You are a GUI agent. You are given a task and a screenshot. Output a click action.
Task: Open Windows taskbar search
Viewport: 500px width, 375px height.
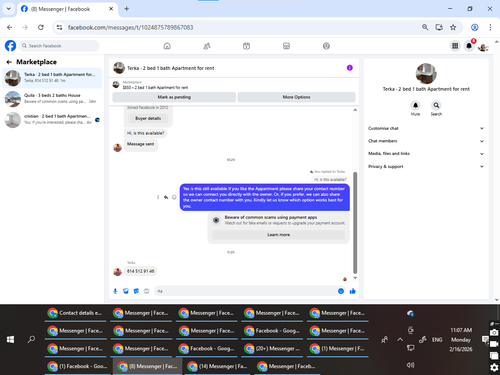click(x=31, y=339)
